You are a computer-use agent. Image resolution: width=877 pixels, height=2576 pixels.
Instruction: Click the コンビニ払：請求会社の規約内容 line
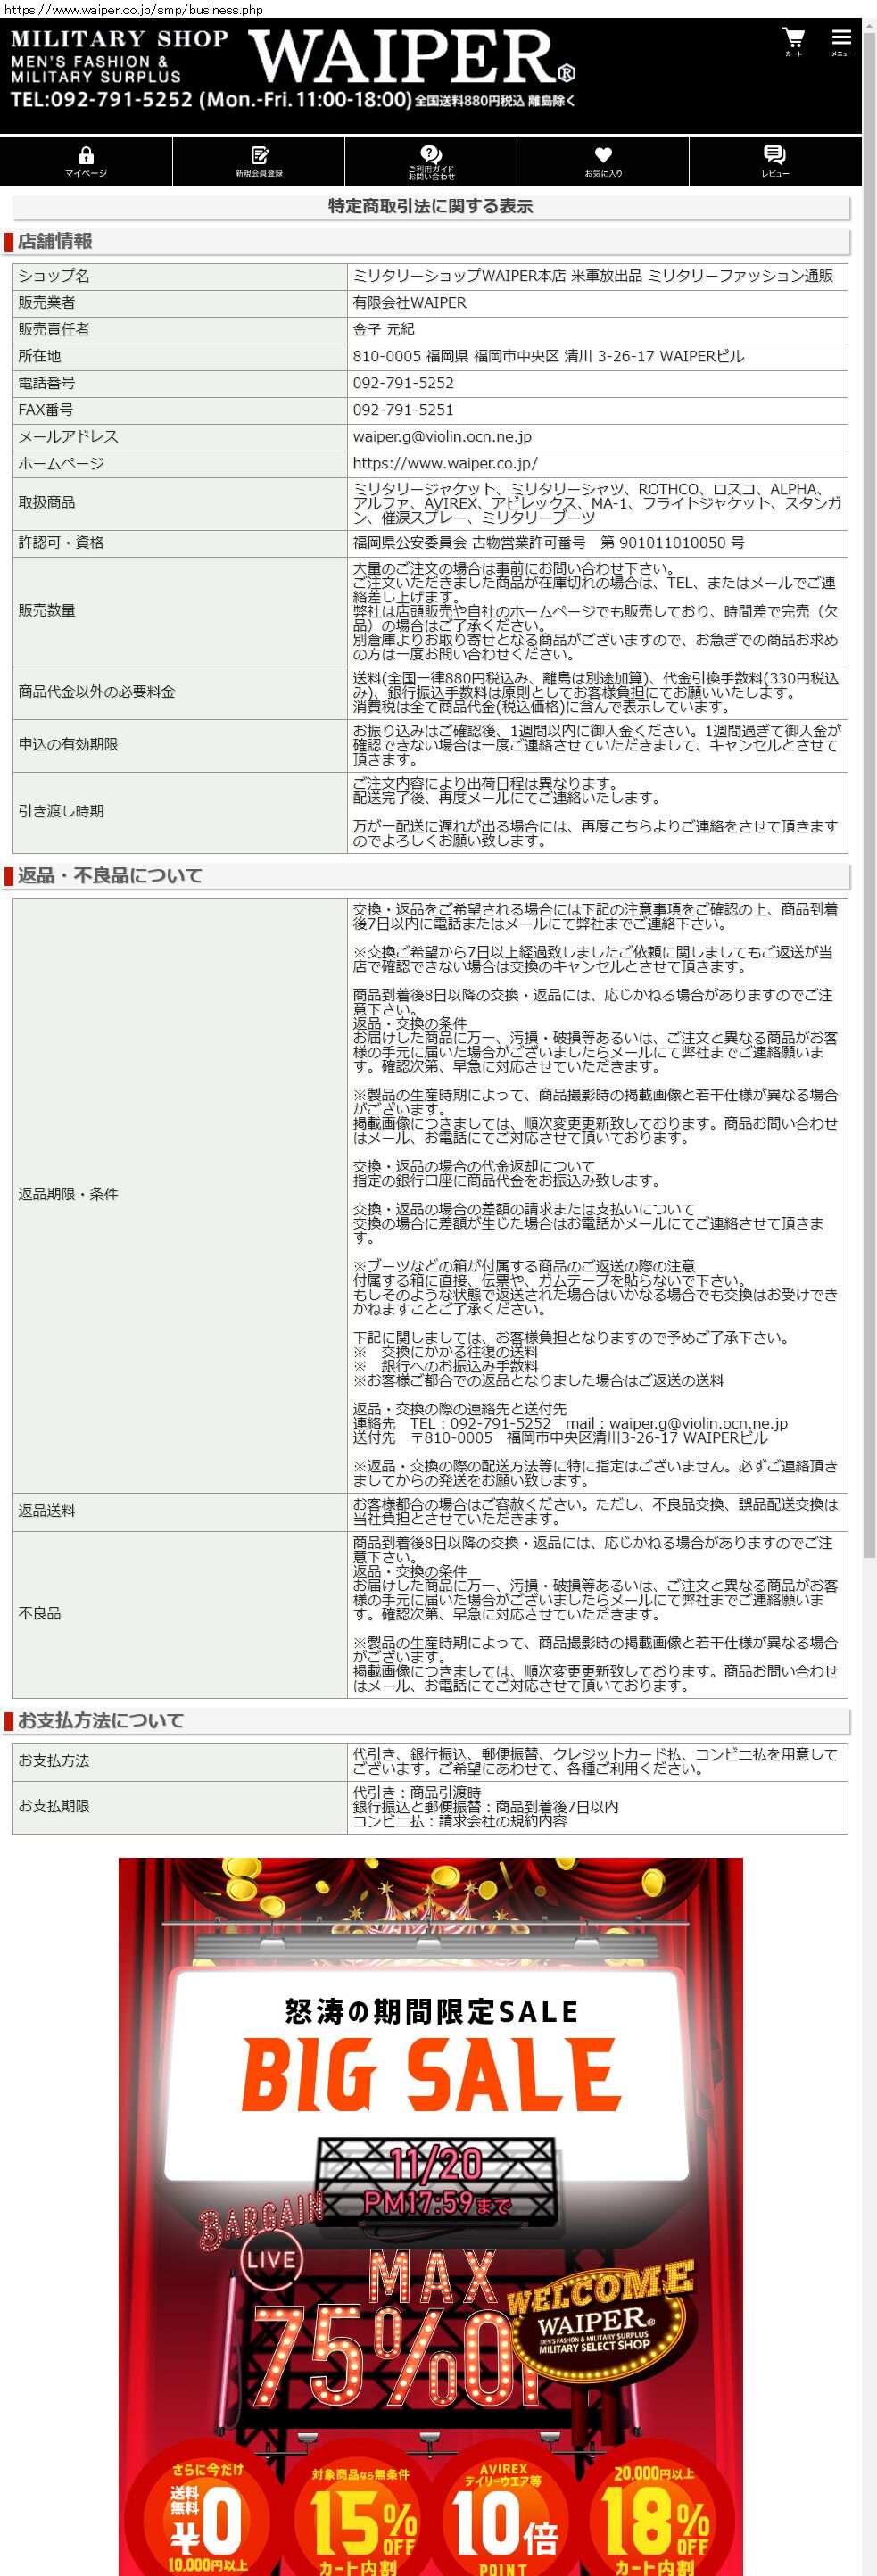click(460, 1822)
